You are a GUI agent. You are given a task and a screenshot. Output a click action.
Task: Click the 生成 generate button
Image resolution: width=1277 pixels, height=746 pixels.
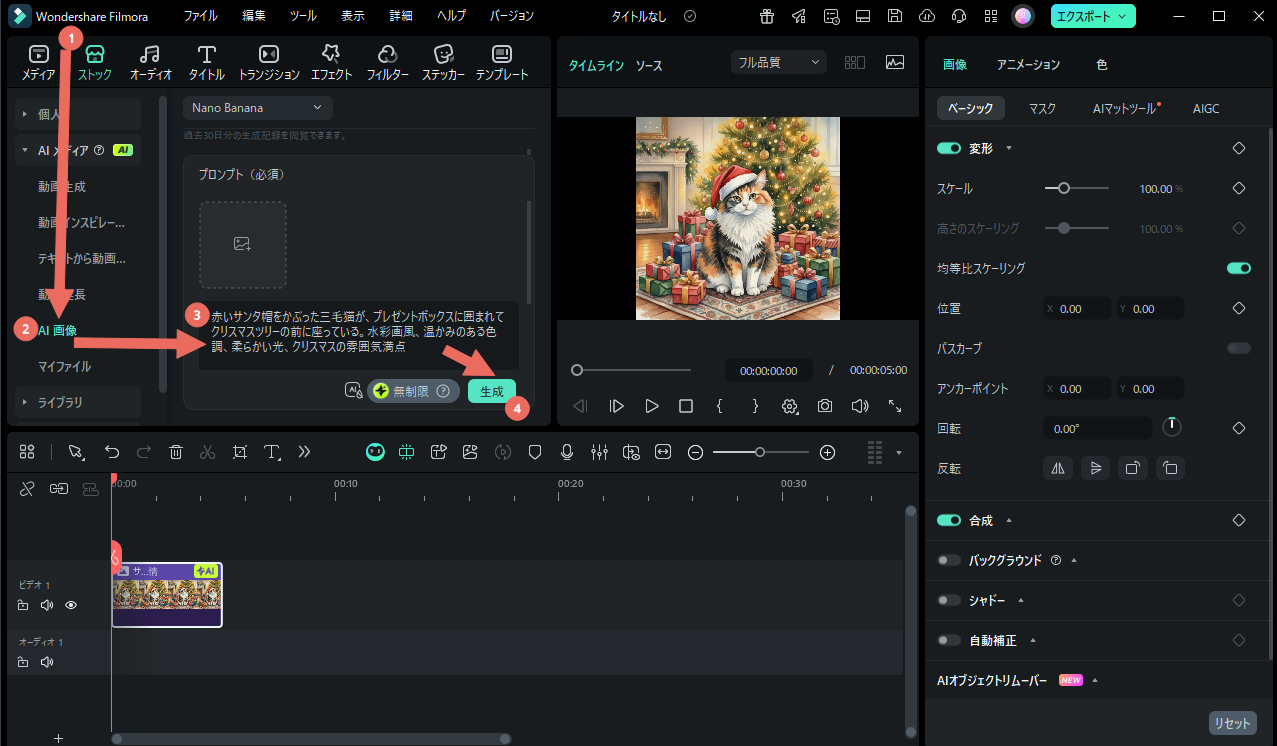[x=491, y=391]
